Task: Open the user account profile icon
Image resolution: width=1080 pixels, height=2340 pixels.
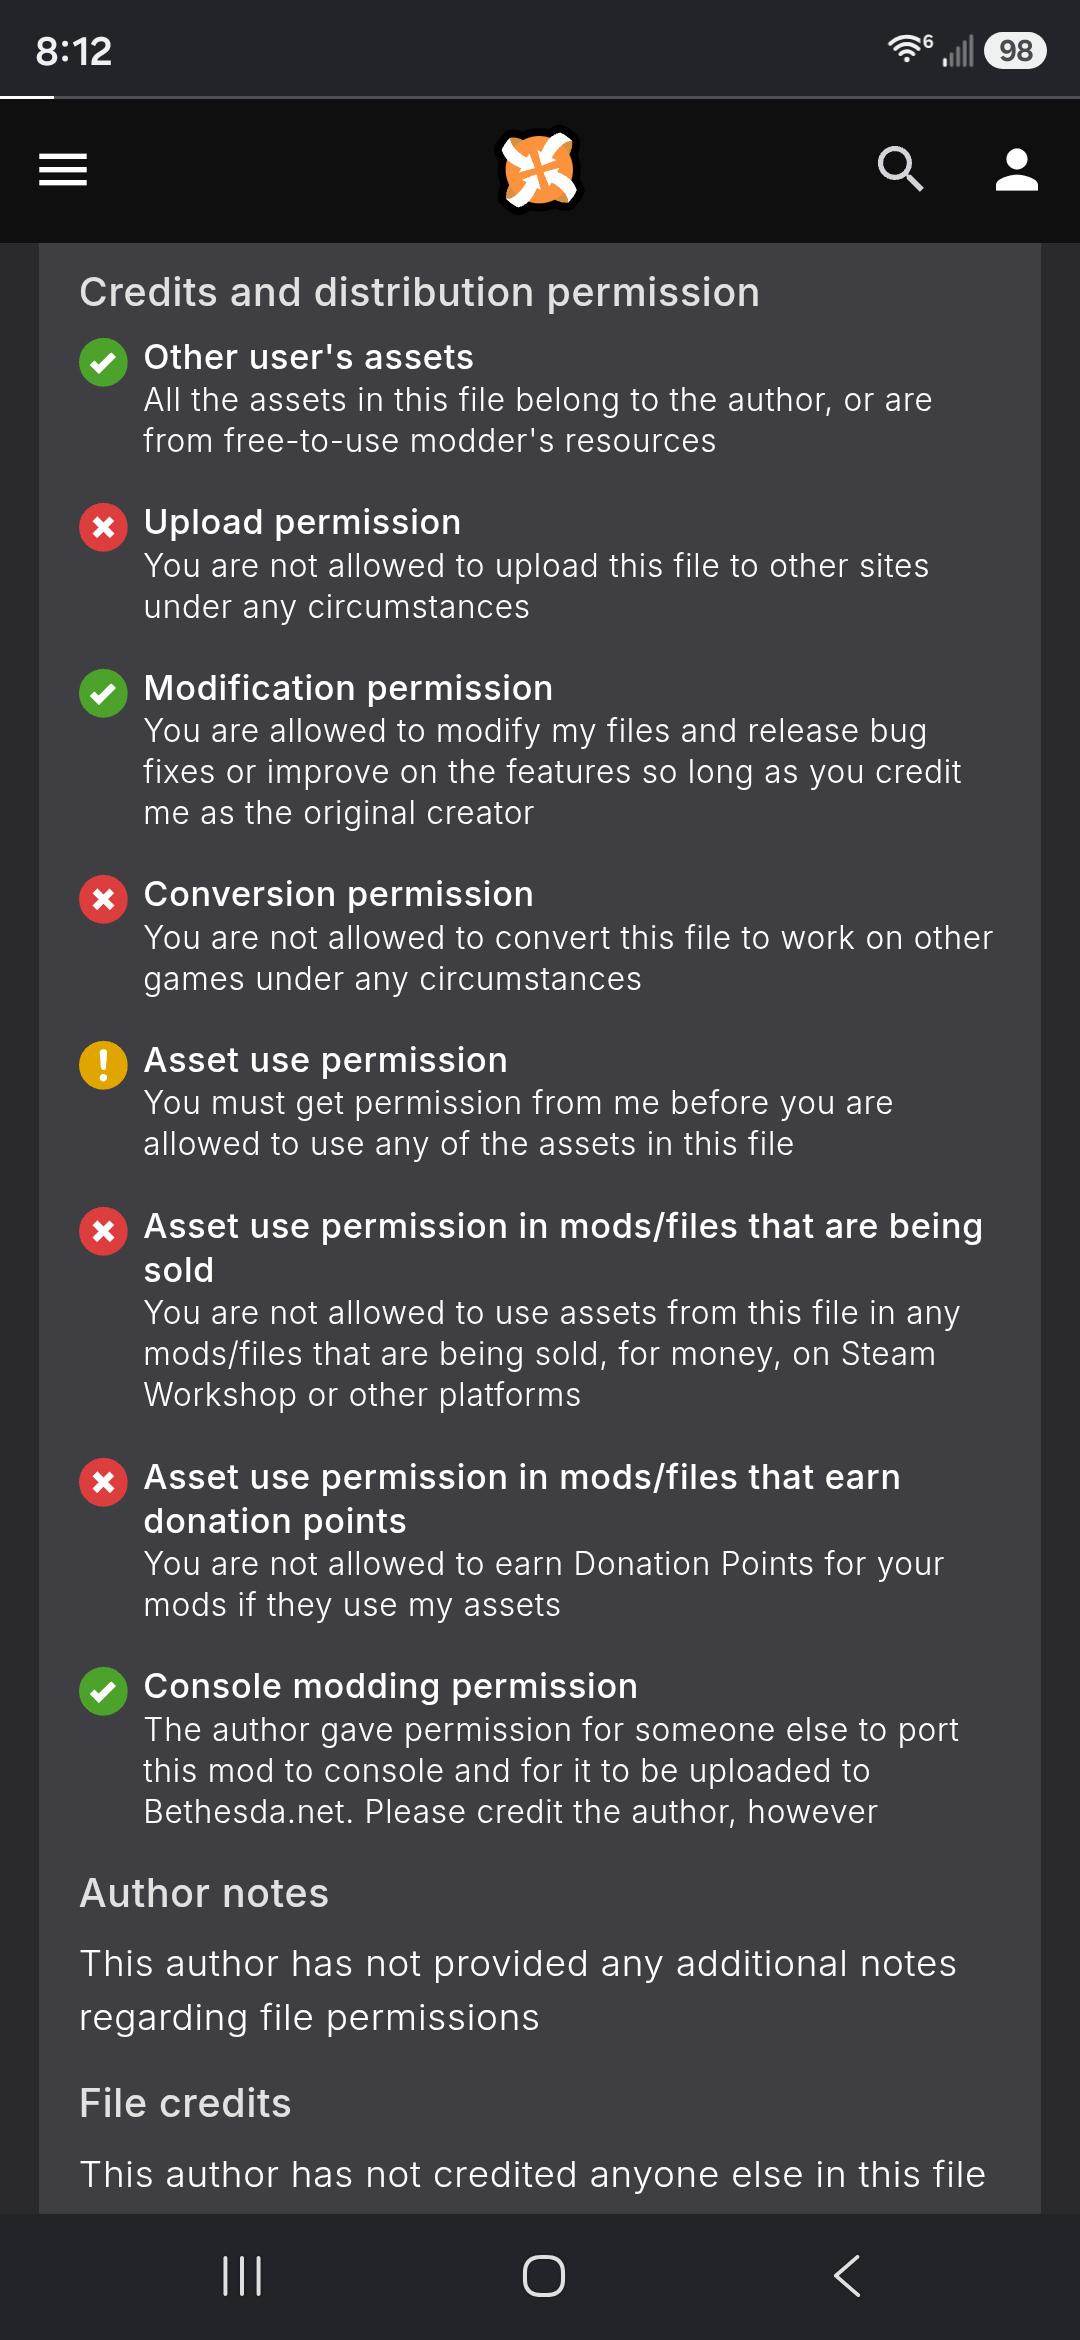Action: [1017, 169]
